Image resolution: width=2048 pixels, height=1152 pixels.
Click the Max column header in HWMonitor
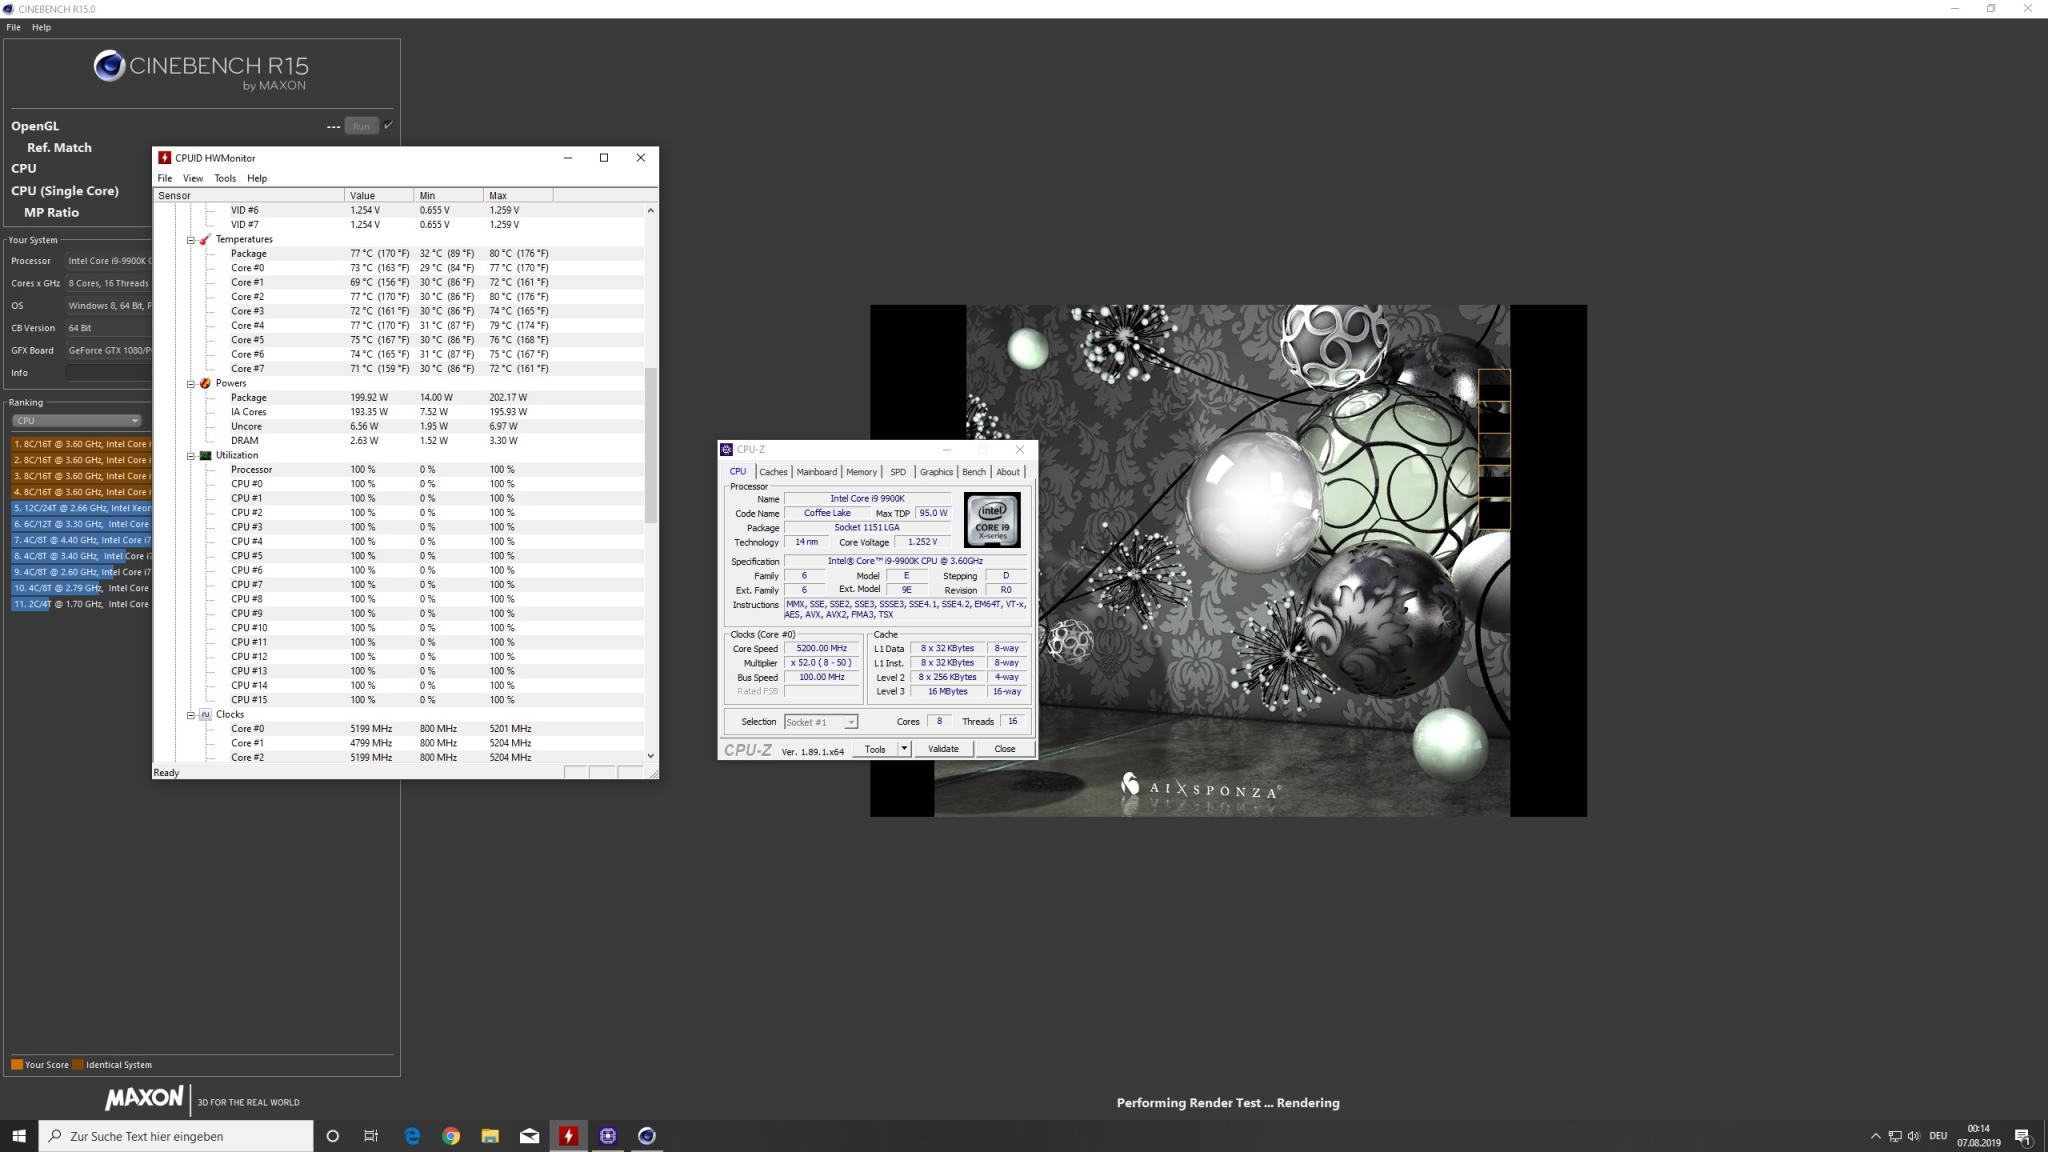pyautogui.click(x=518, y=195)
